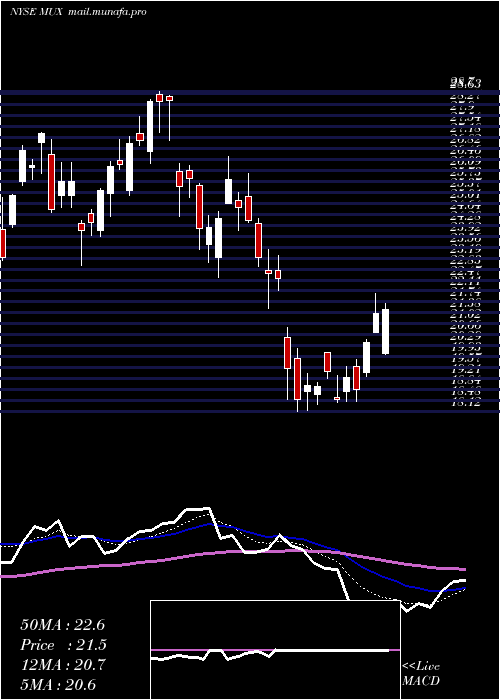Select the 5MA : 20.6 readout
Image resolution: width=500 pixels, height=700 pixels.
58,685
